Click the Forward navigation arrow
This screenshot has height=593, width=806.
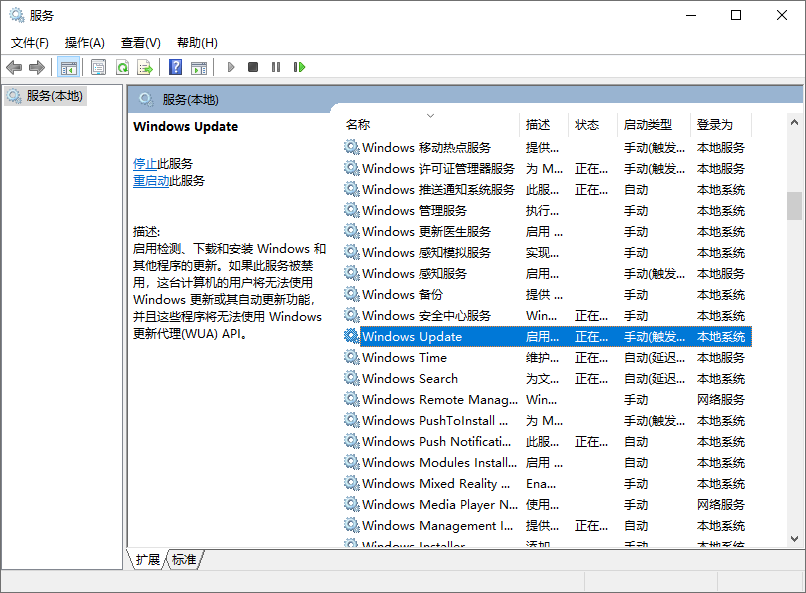click(x=38, y=67)
